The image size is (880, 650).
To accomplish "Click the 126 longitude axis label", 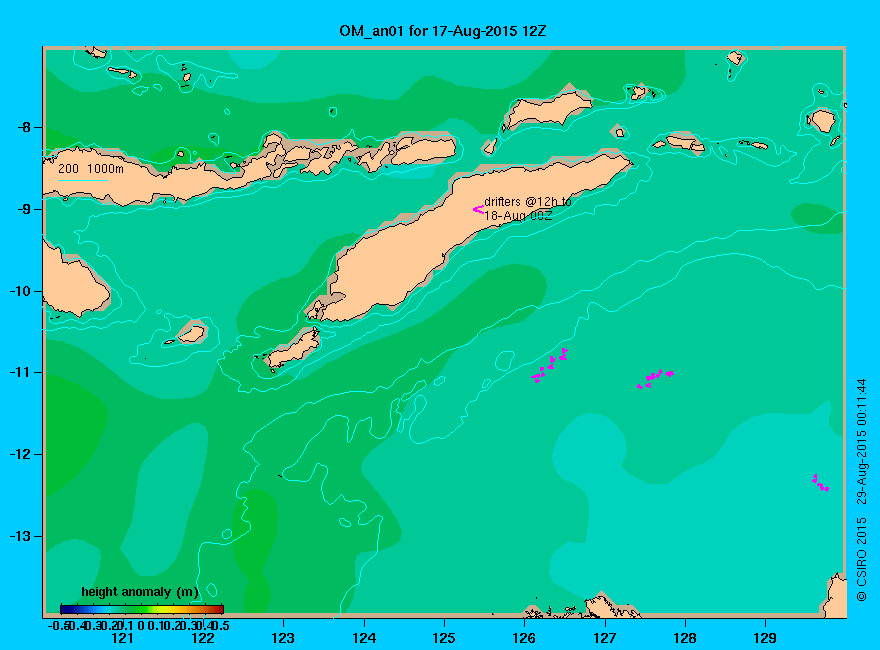I will pyautogui.click(x=524, y=638).
